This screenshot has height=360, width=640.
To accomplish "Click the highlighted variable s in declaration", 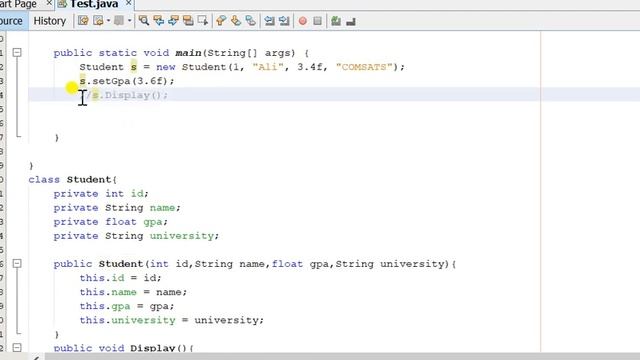I will 134,67.
